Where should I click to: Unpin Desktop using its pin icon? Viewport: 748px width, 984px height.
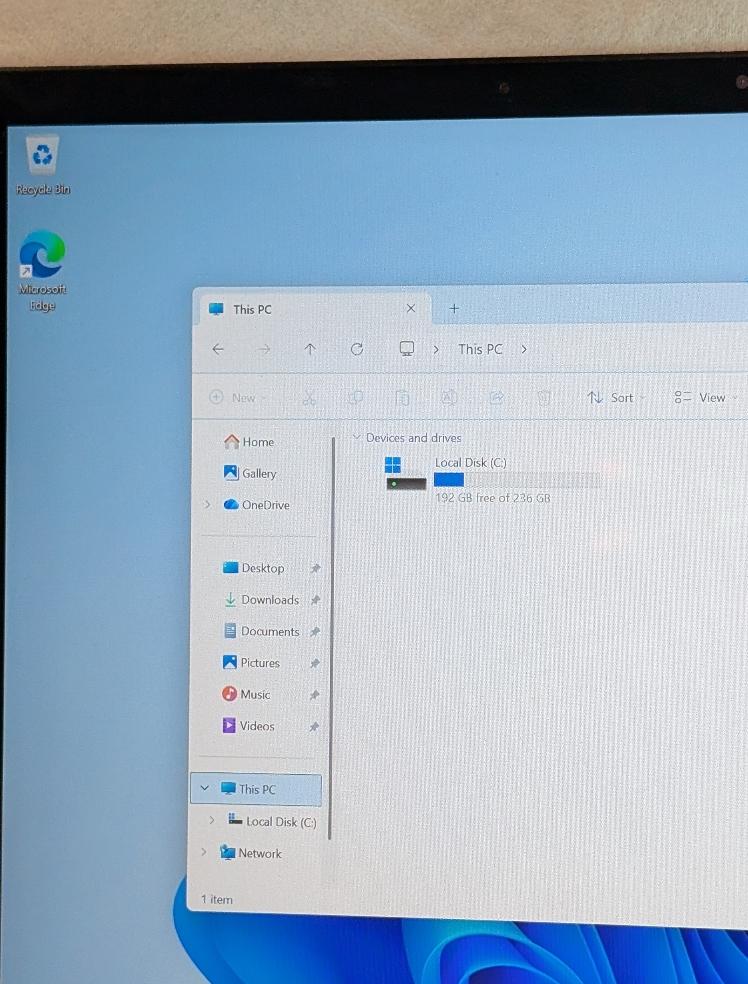[315, 569]
